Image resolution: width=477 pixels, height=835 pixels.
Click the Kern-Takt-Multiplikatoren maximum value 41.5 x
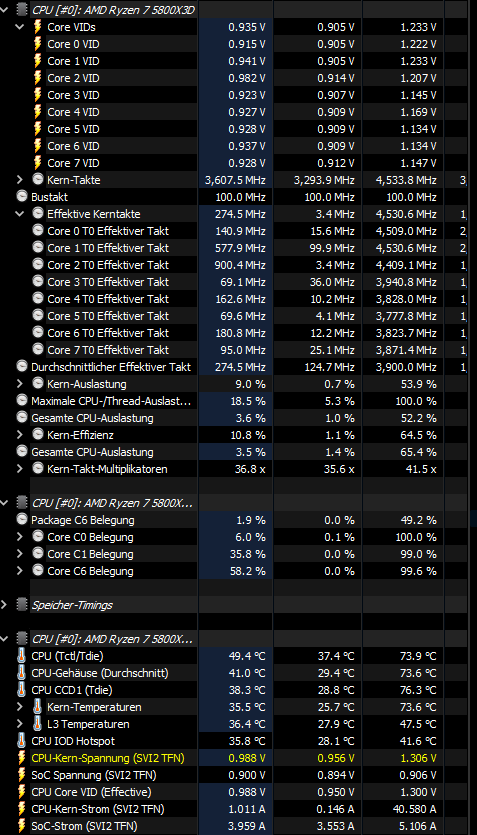coord(418,469)
